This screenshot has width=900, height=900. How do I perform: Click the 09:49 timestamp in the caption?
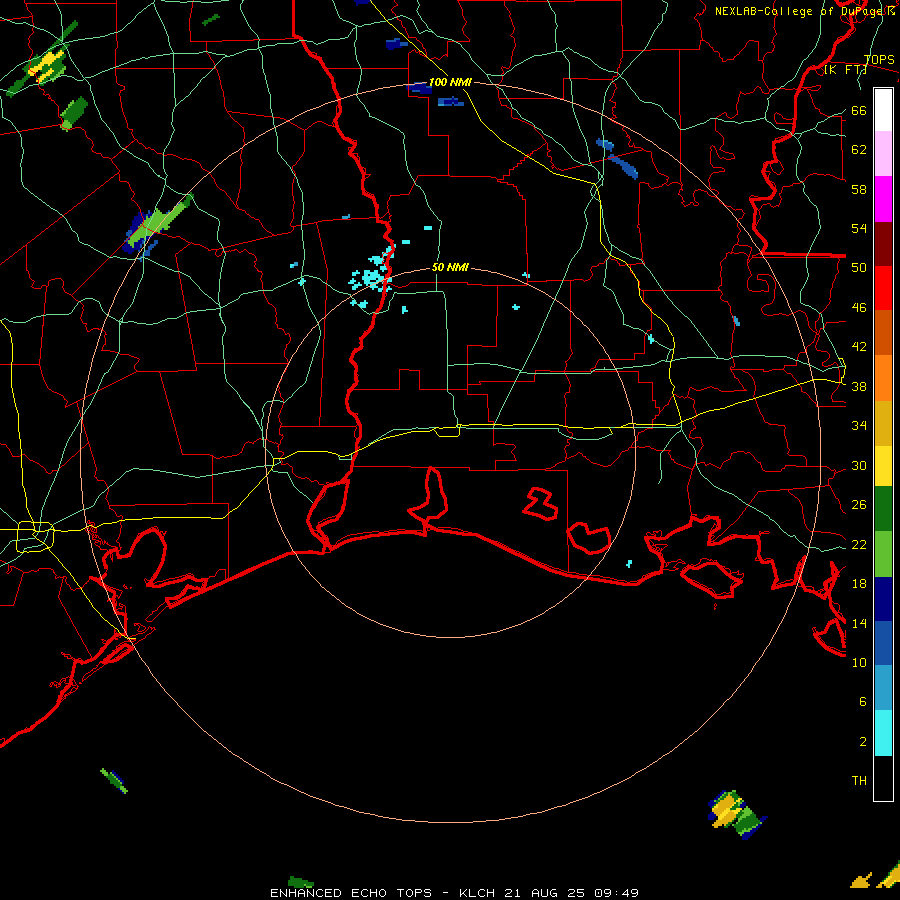pos(616,893)
